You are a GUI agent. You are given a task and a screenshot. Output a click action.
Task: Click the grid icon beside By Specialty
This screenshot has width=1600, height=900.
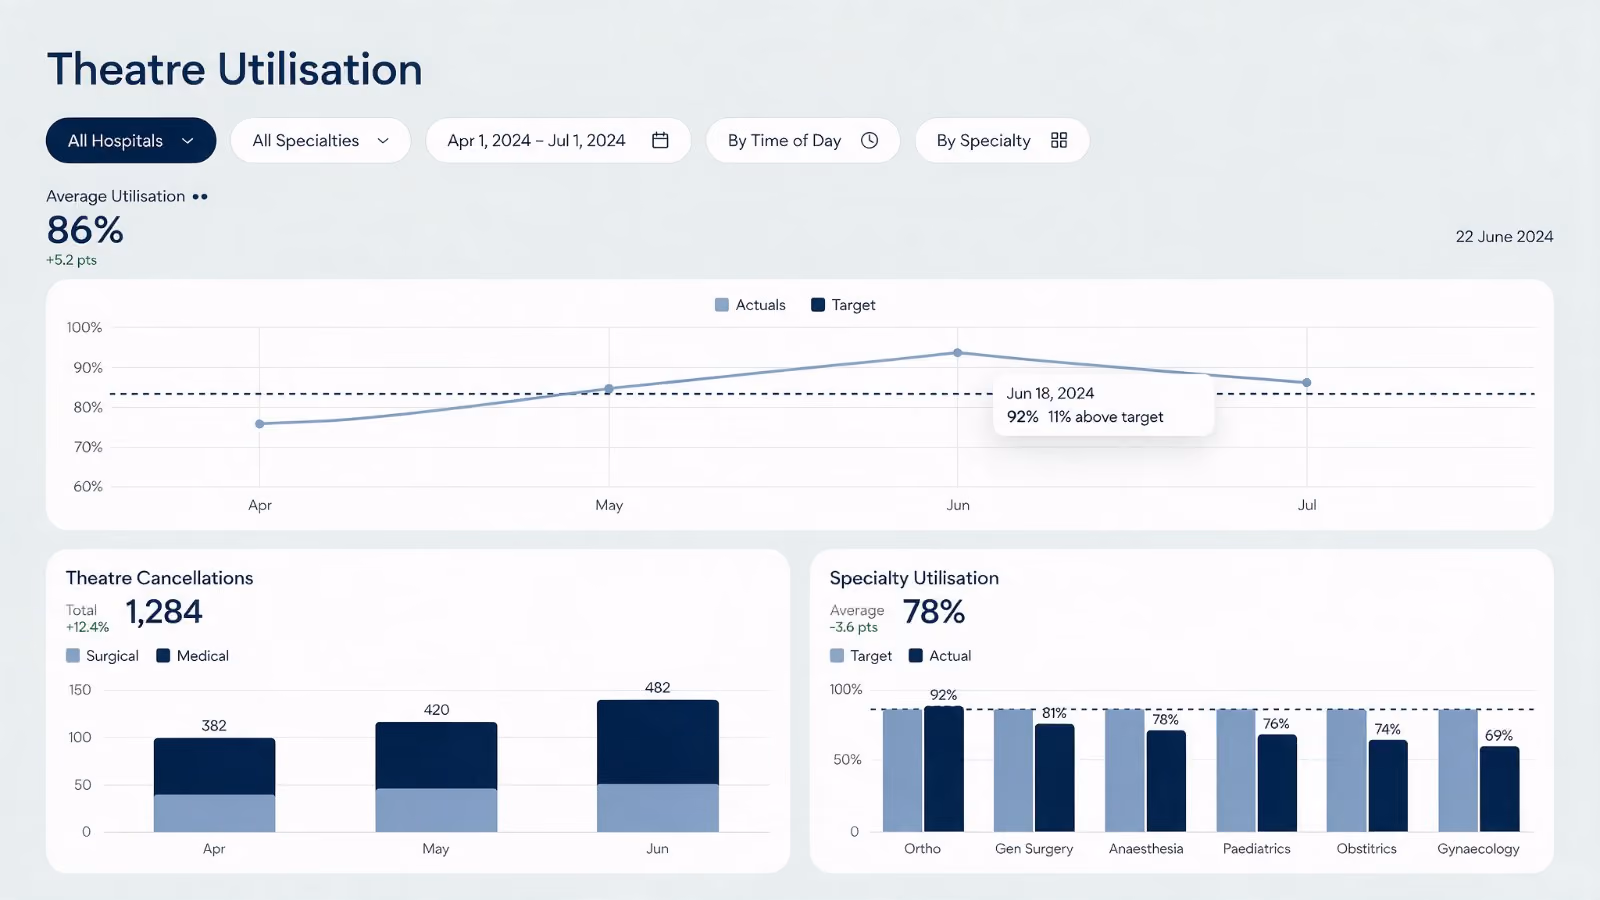pyautogui.click(x=1059, y=141)
